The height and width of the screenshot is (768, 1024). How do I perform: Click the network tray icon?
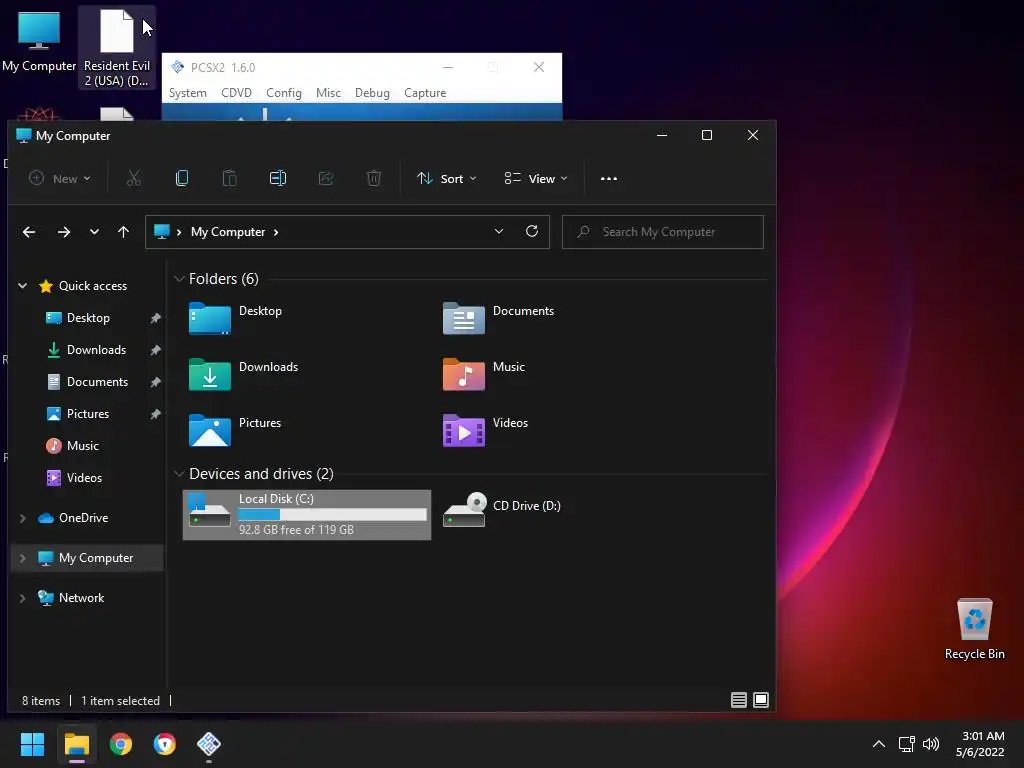click(906, 744)
